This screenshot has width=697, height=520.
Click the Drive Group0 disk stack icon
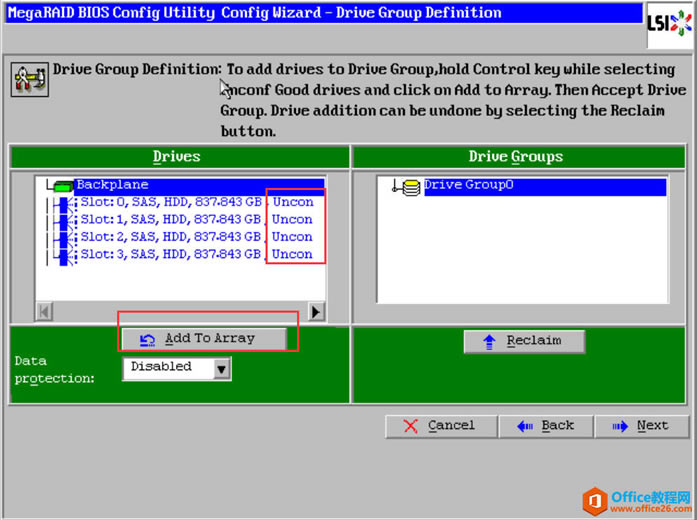click(x=412, y=188)
